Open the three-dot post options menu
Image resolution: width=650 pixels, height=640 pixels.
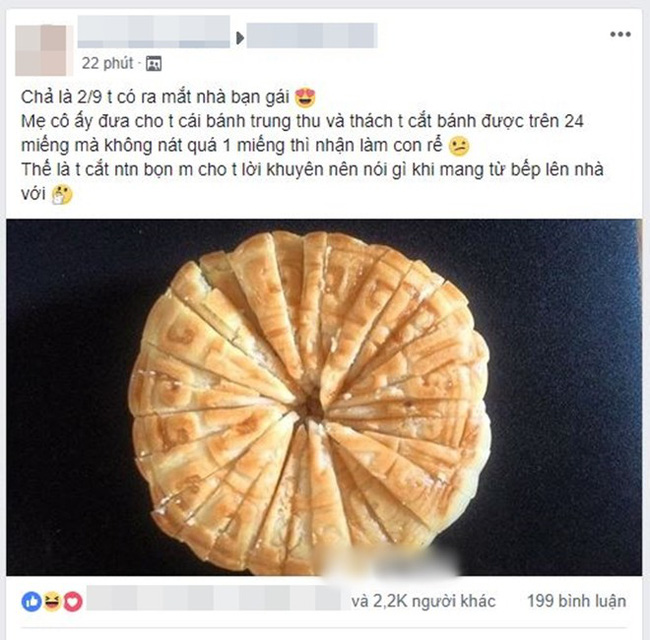(620, 34)
